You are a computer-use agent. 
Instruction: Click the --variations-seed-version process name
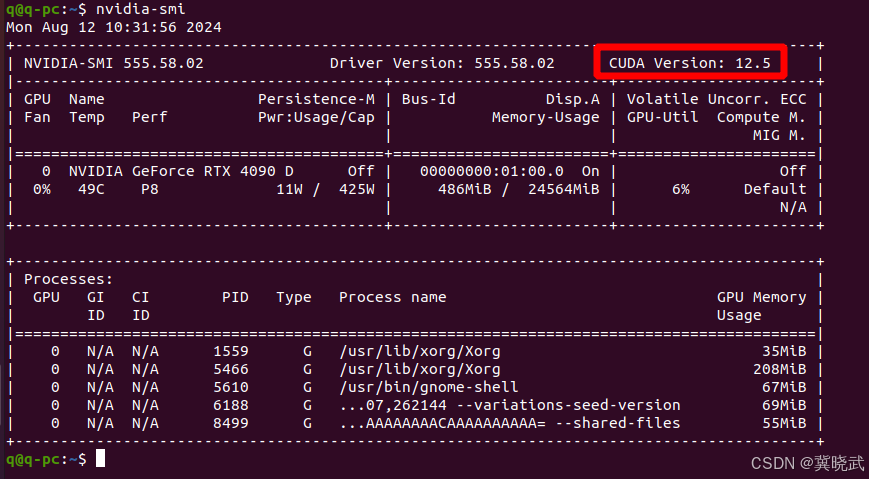pyautogui.click(x=509, y=406)
